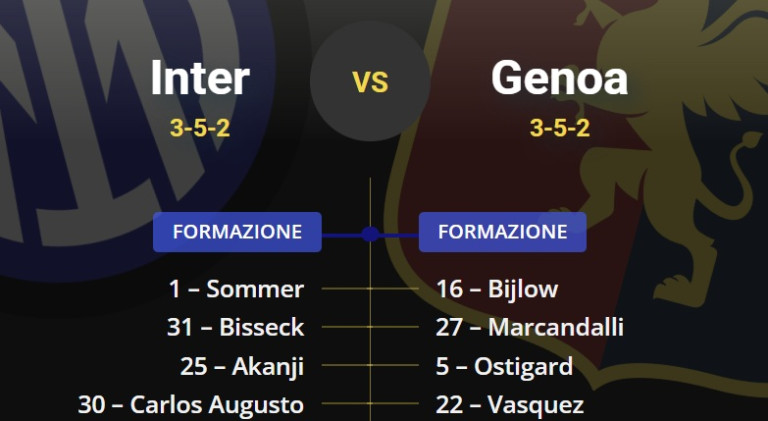The image size is (768, 421).
Task: Pick player 22 – Vasquez
Action: click(x=510, y=405)
